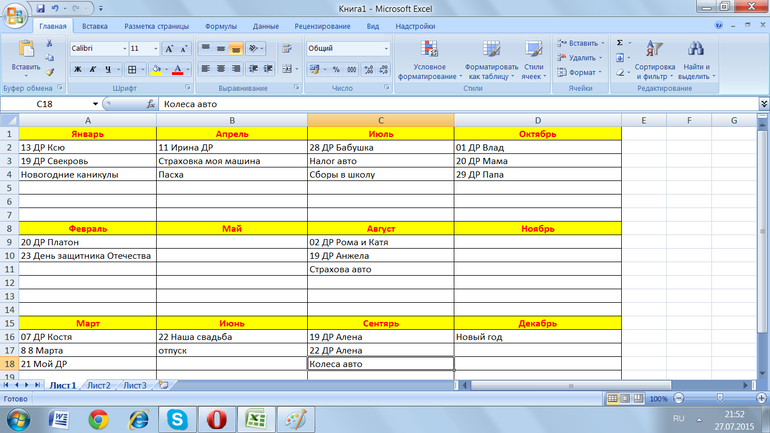The image size is (770, 433).
Task: Toggle bottom vertical alignment button
Action: click(236, 48)
